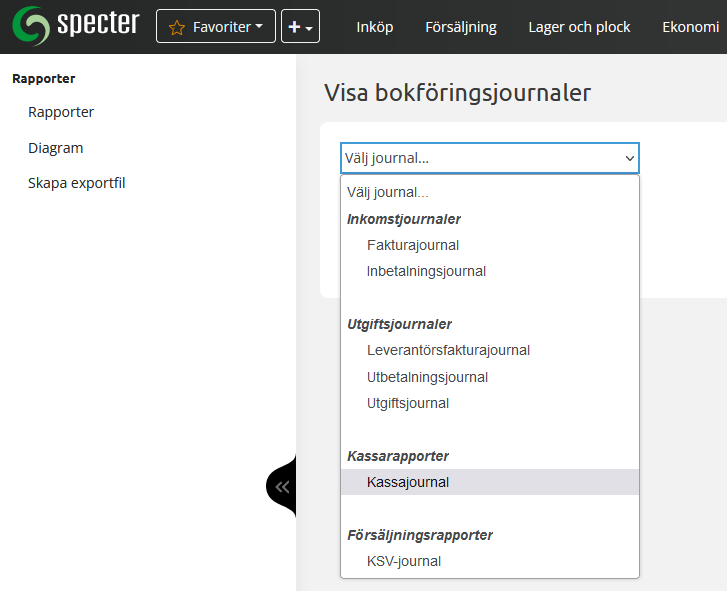Go to Rapporter in the sidebar

pos(61,112)
